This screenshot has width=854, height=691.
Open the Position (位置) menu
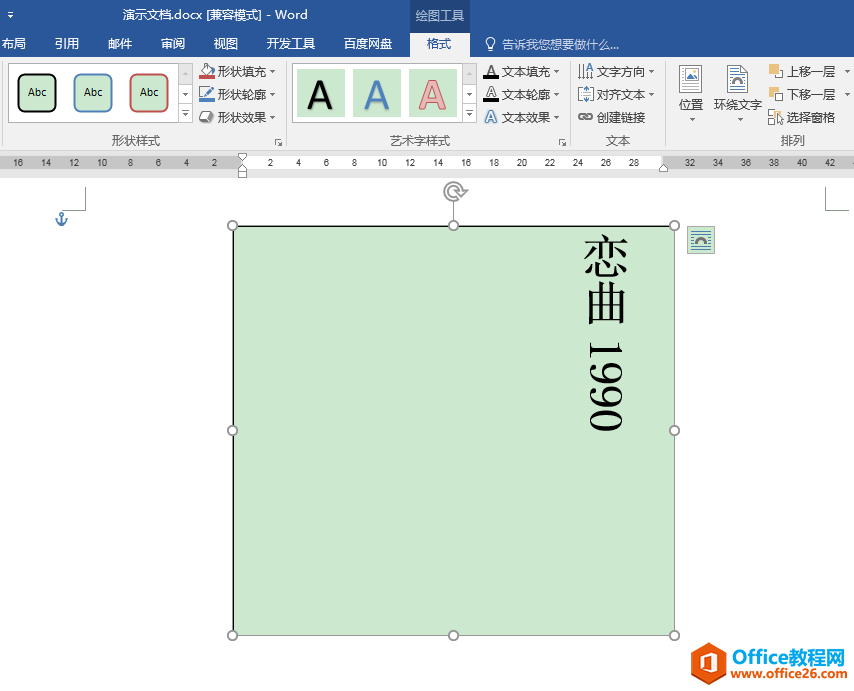(x=691, y=94)
